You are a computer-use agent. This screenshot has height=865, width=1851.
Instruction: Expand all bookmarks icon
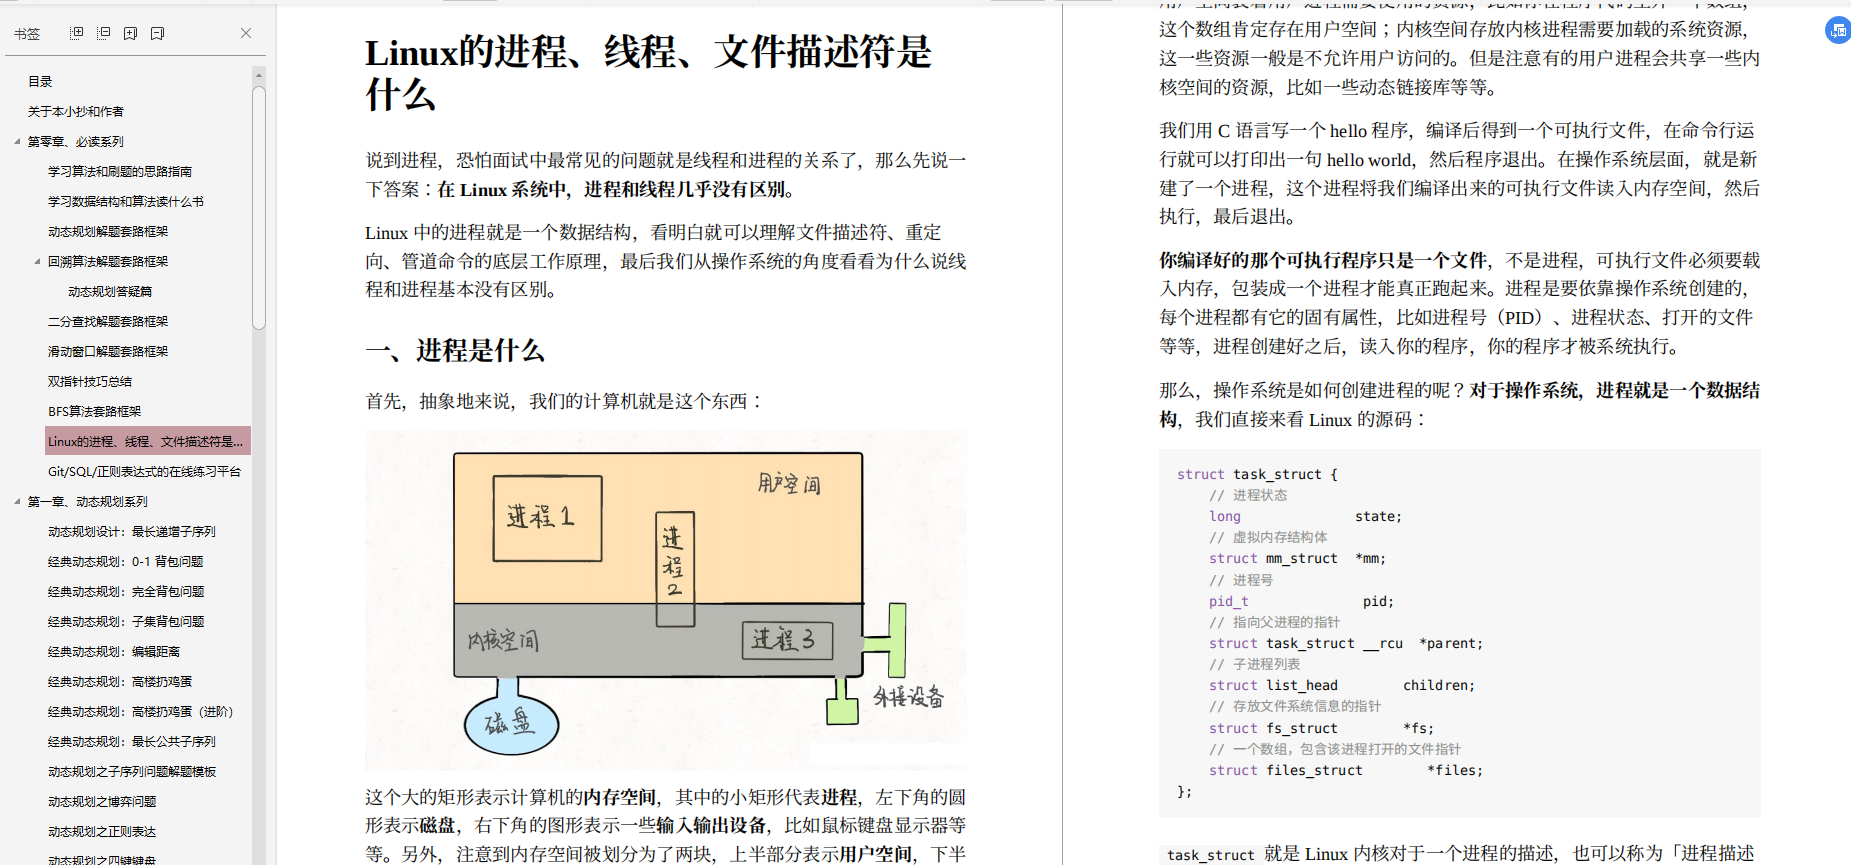tap(76, 33)
